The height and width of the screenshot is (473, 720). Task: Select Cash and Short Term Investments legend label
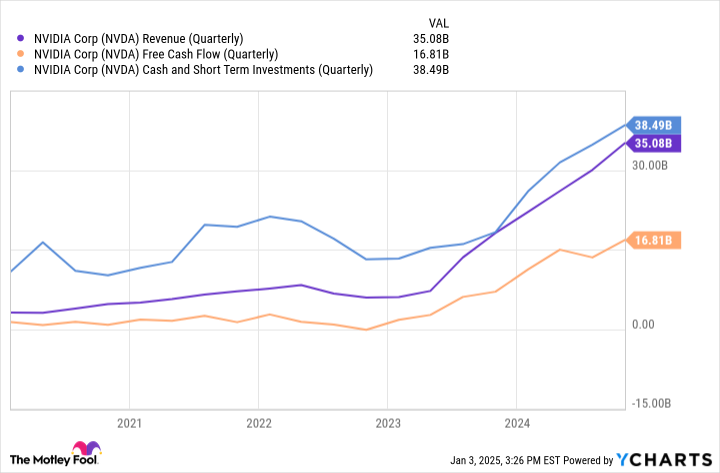[203, 70]
